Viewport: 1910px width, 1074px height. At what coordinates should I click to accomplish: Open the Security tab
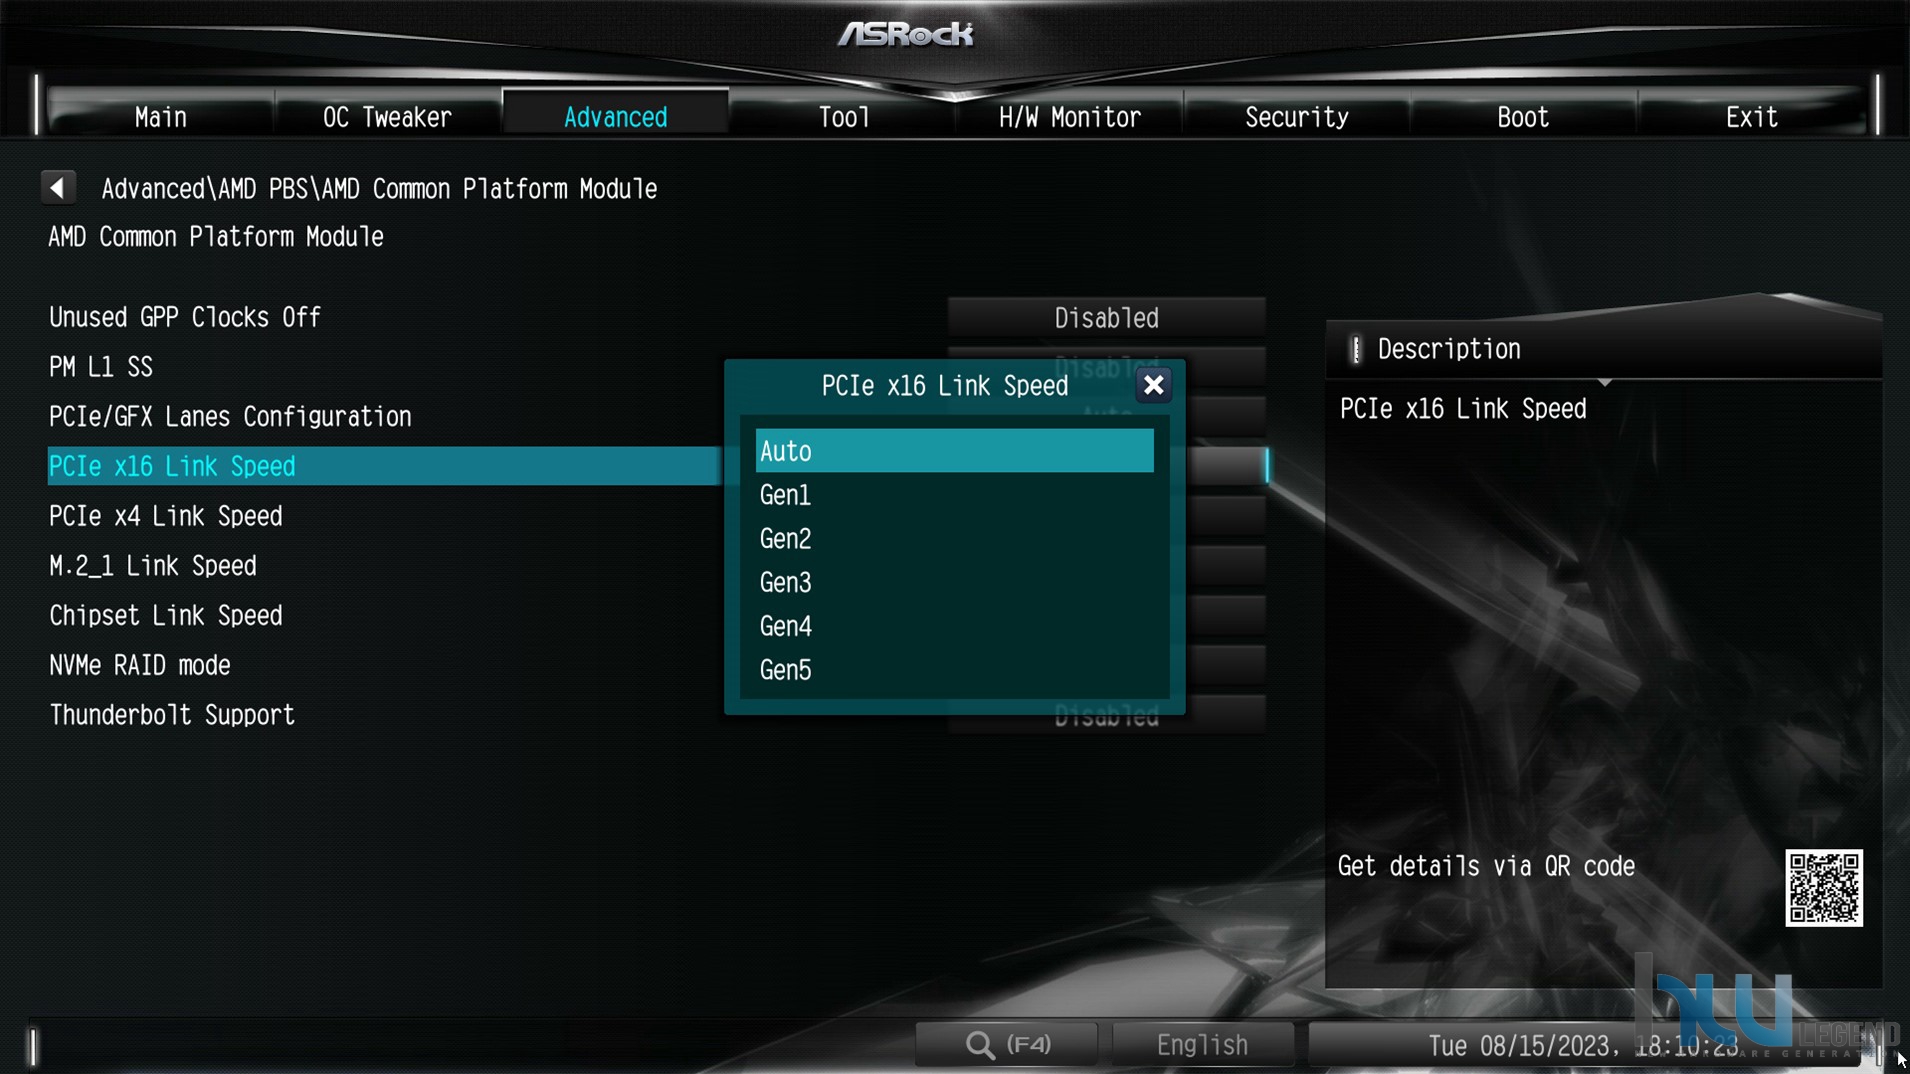(x=1296, y=117)
